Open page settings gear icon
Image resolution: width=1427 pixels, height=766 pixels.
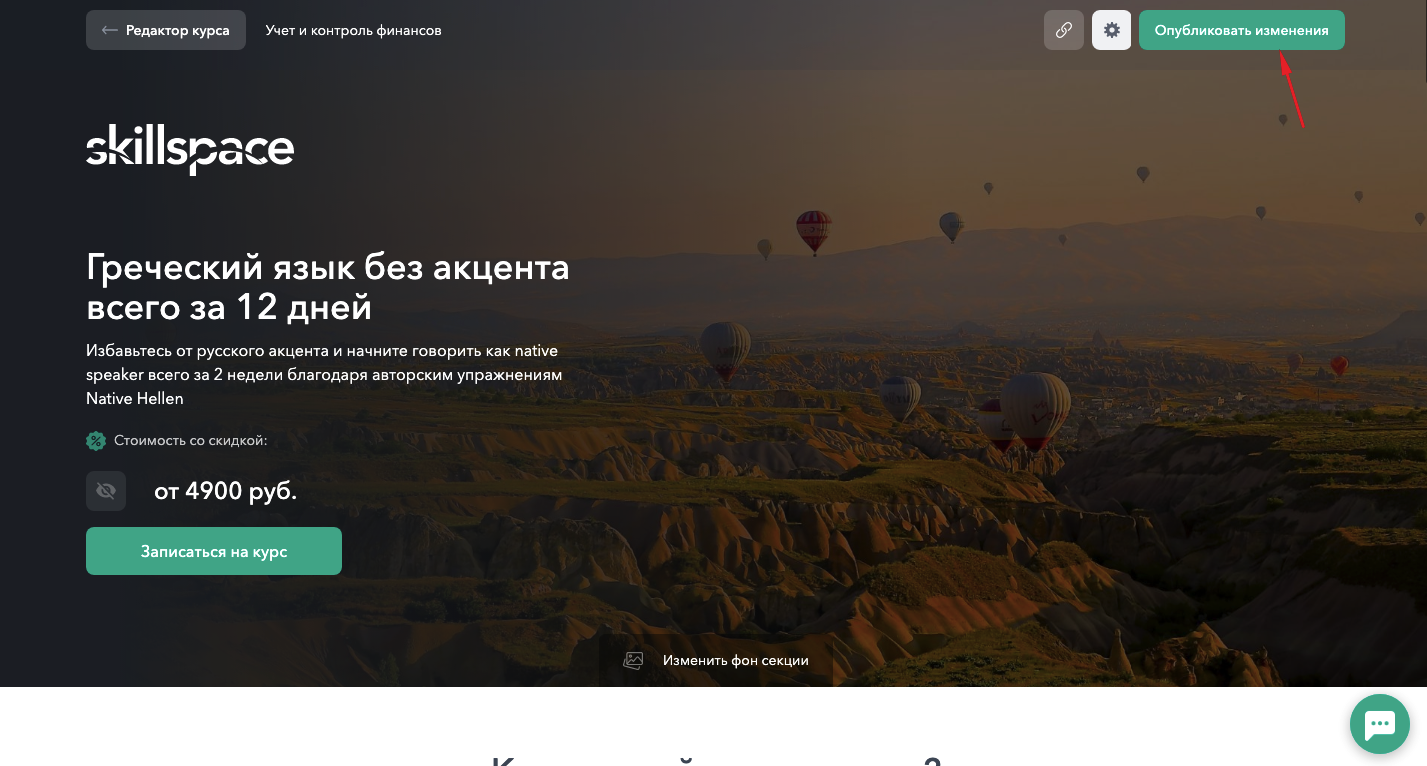[x=1111, y=30]
